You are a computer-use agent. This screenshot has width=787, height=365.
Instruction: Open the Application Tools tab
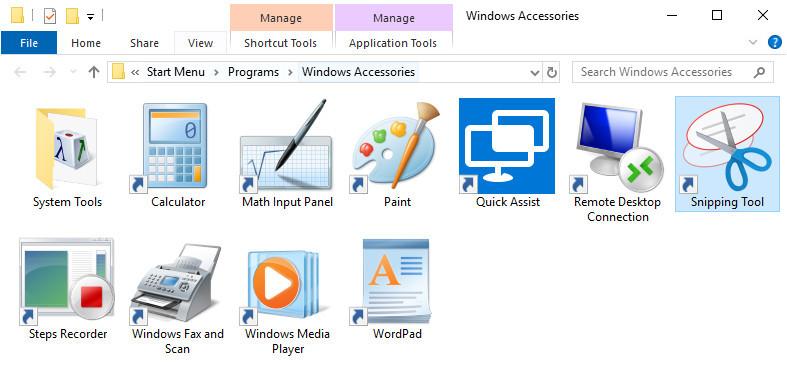point(393,43)
